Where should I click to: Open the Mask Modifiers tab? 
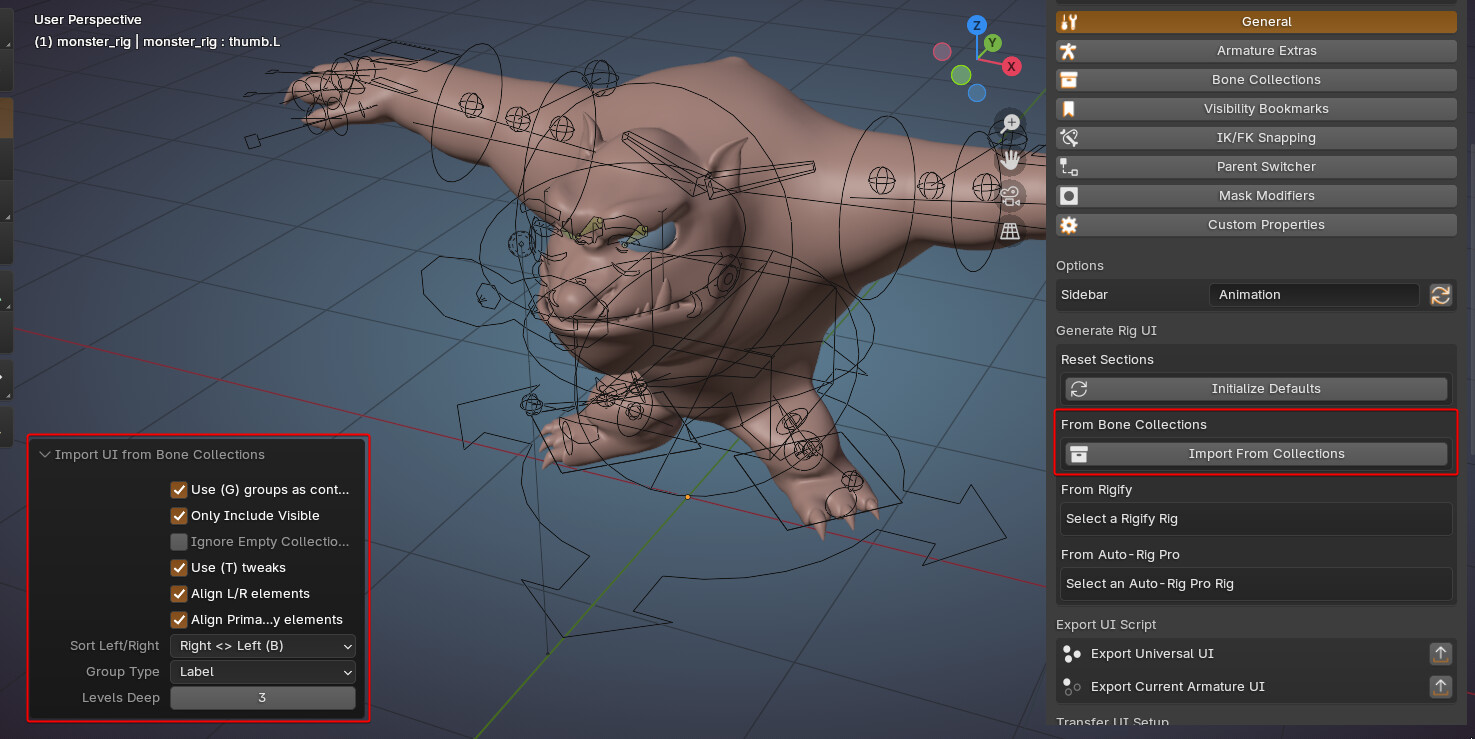click(x=1257, y=196)
